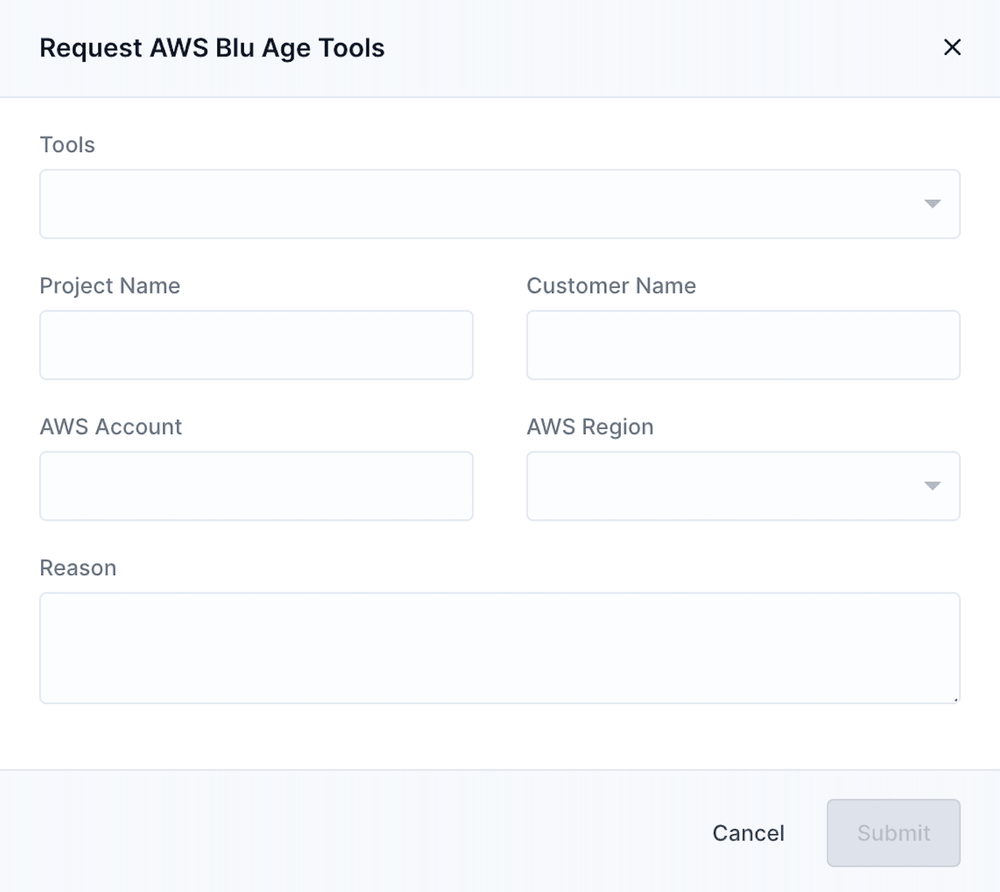Click the AWS Account label

110,427
